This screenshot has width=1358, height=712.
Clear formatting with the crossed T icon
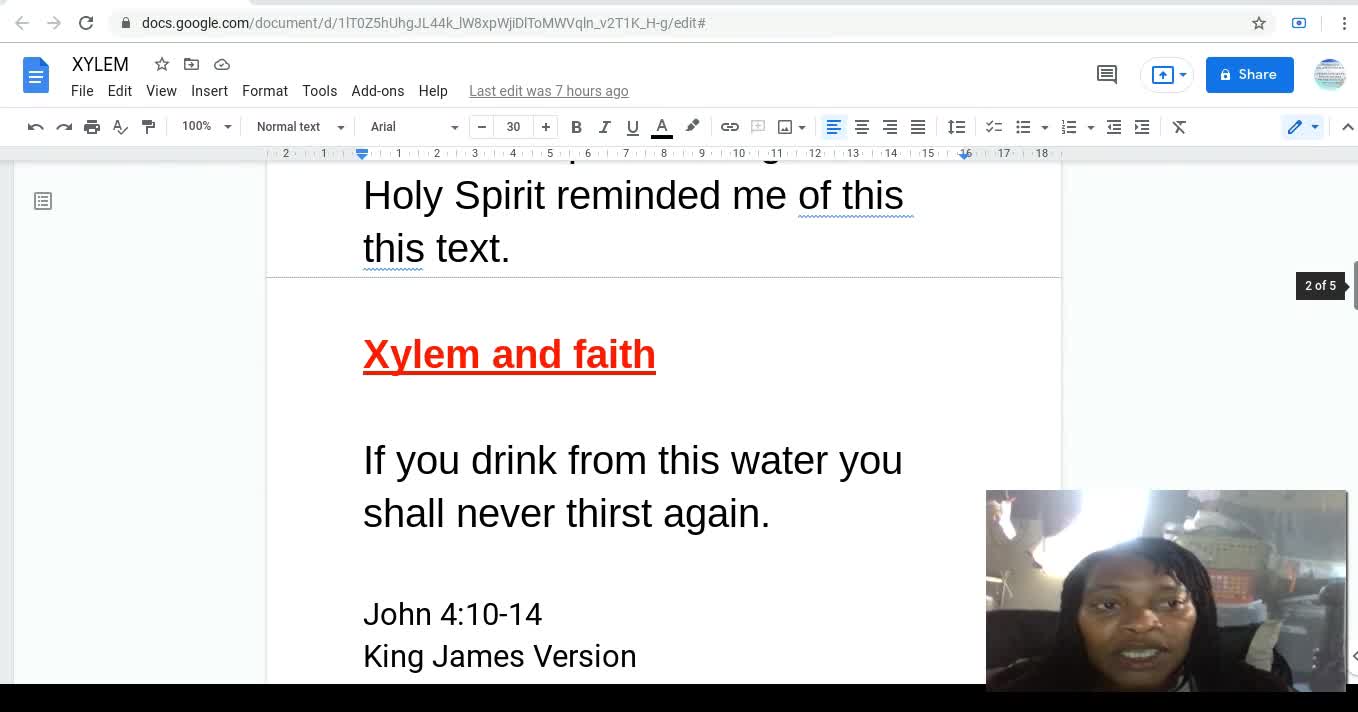pos(1179,127)
